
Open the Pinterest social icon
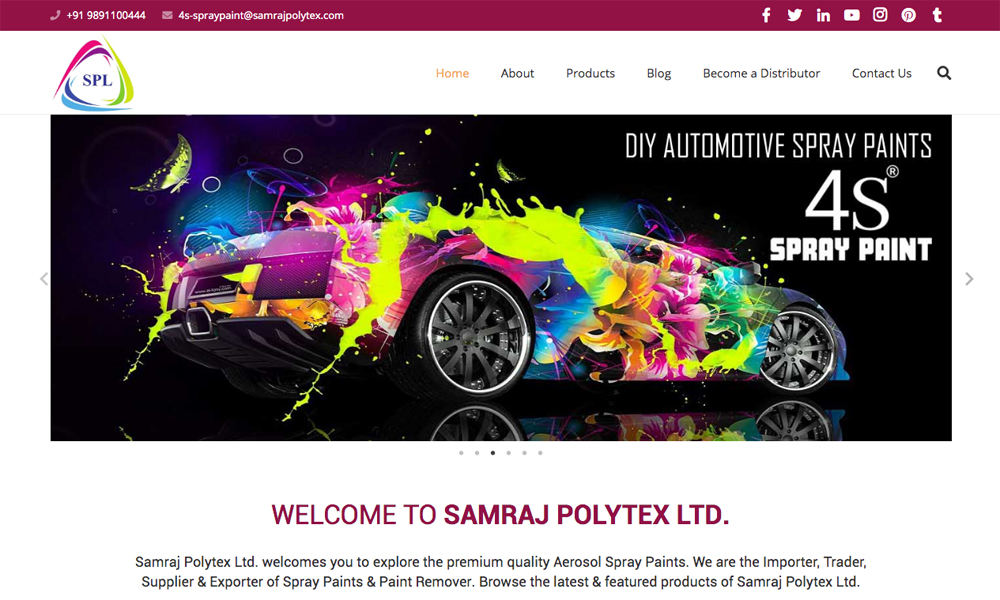pyautogui.click(x=909, y=15)
